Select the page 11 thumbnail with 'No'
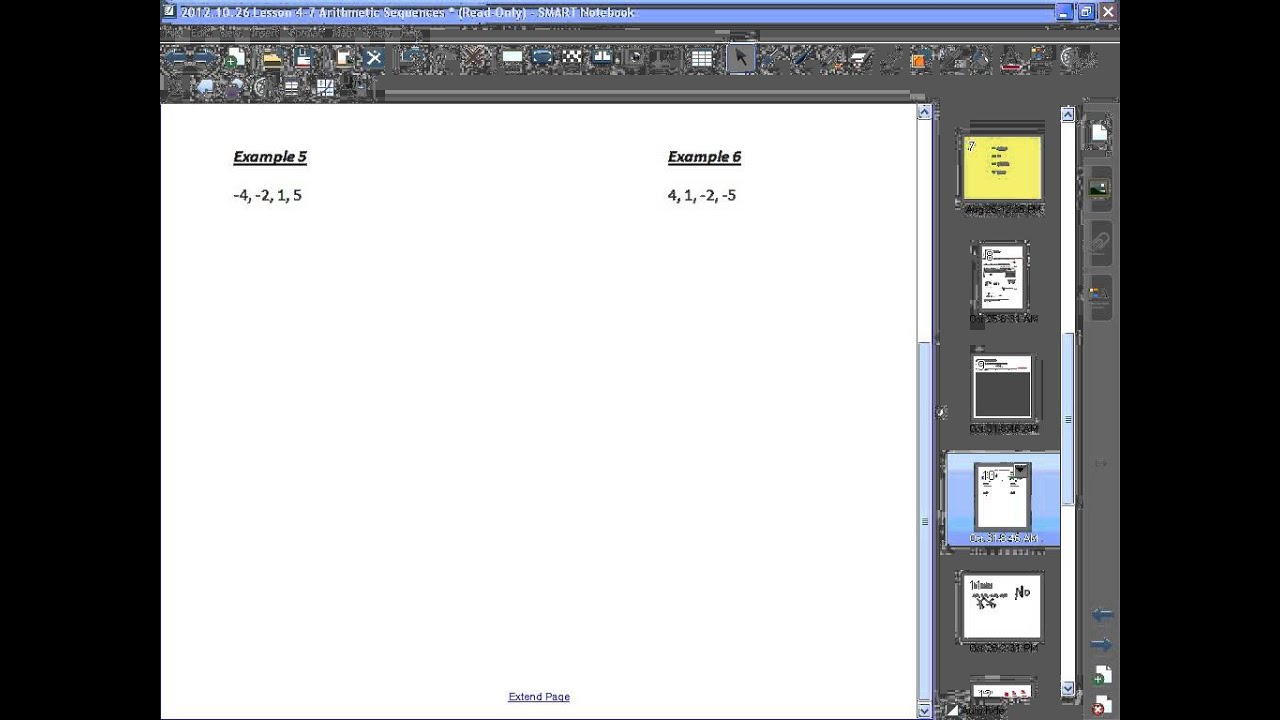1280x720 pixels. (1001, 607)
